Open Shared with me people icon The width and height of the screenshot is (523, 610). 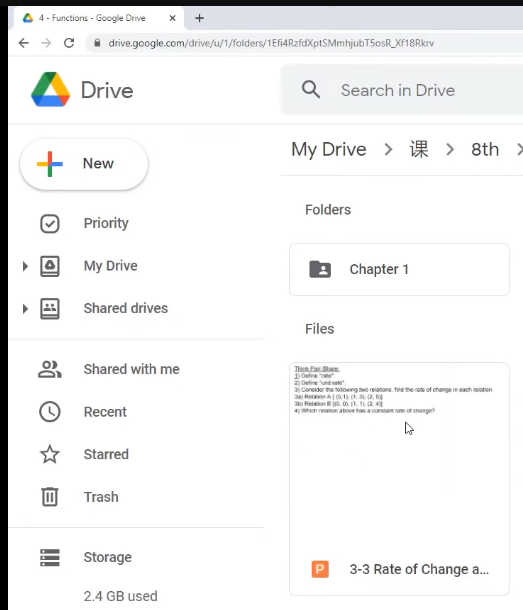tap(50, 369)
